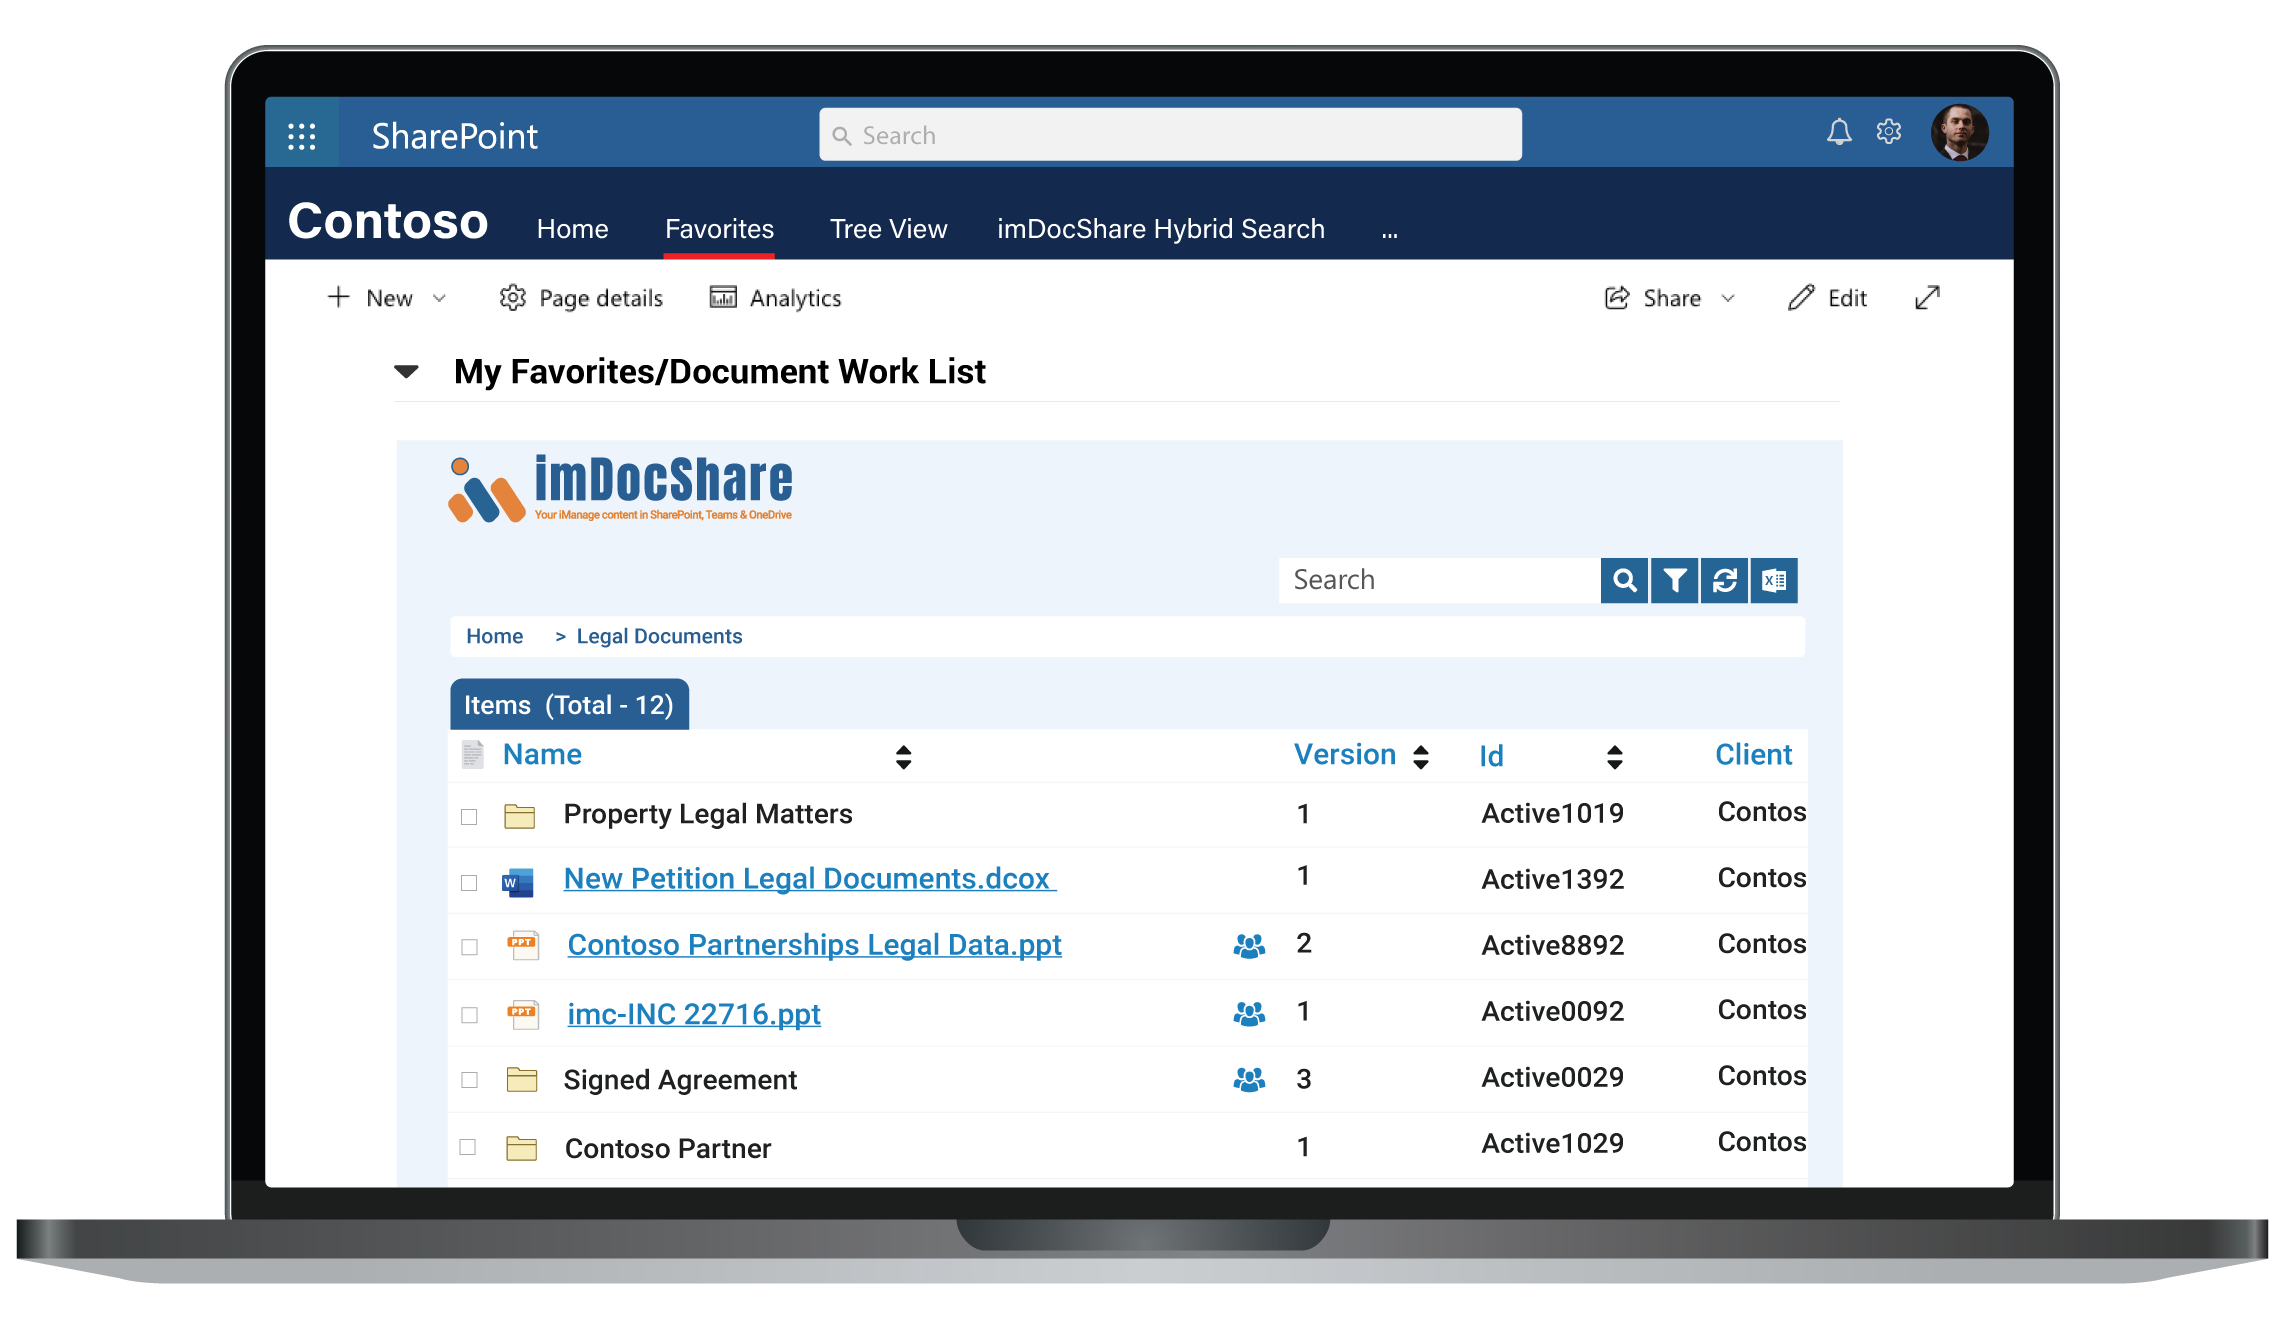2296x1342 pixels.
Task: Expand page to full screen
Action: [x=1927, y=298]
